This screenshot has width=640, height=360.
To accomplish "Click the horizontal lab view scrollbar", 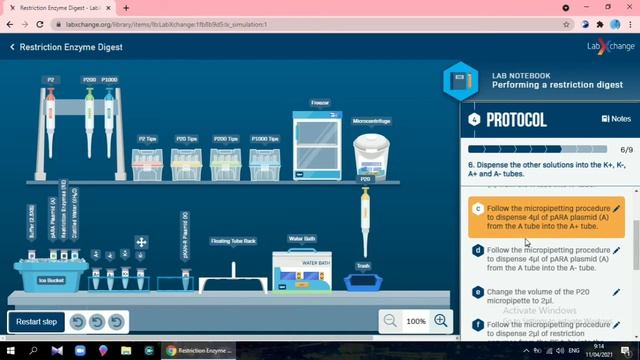I will pos(189,338).
